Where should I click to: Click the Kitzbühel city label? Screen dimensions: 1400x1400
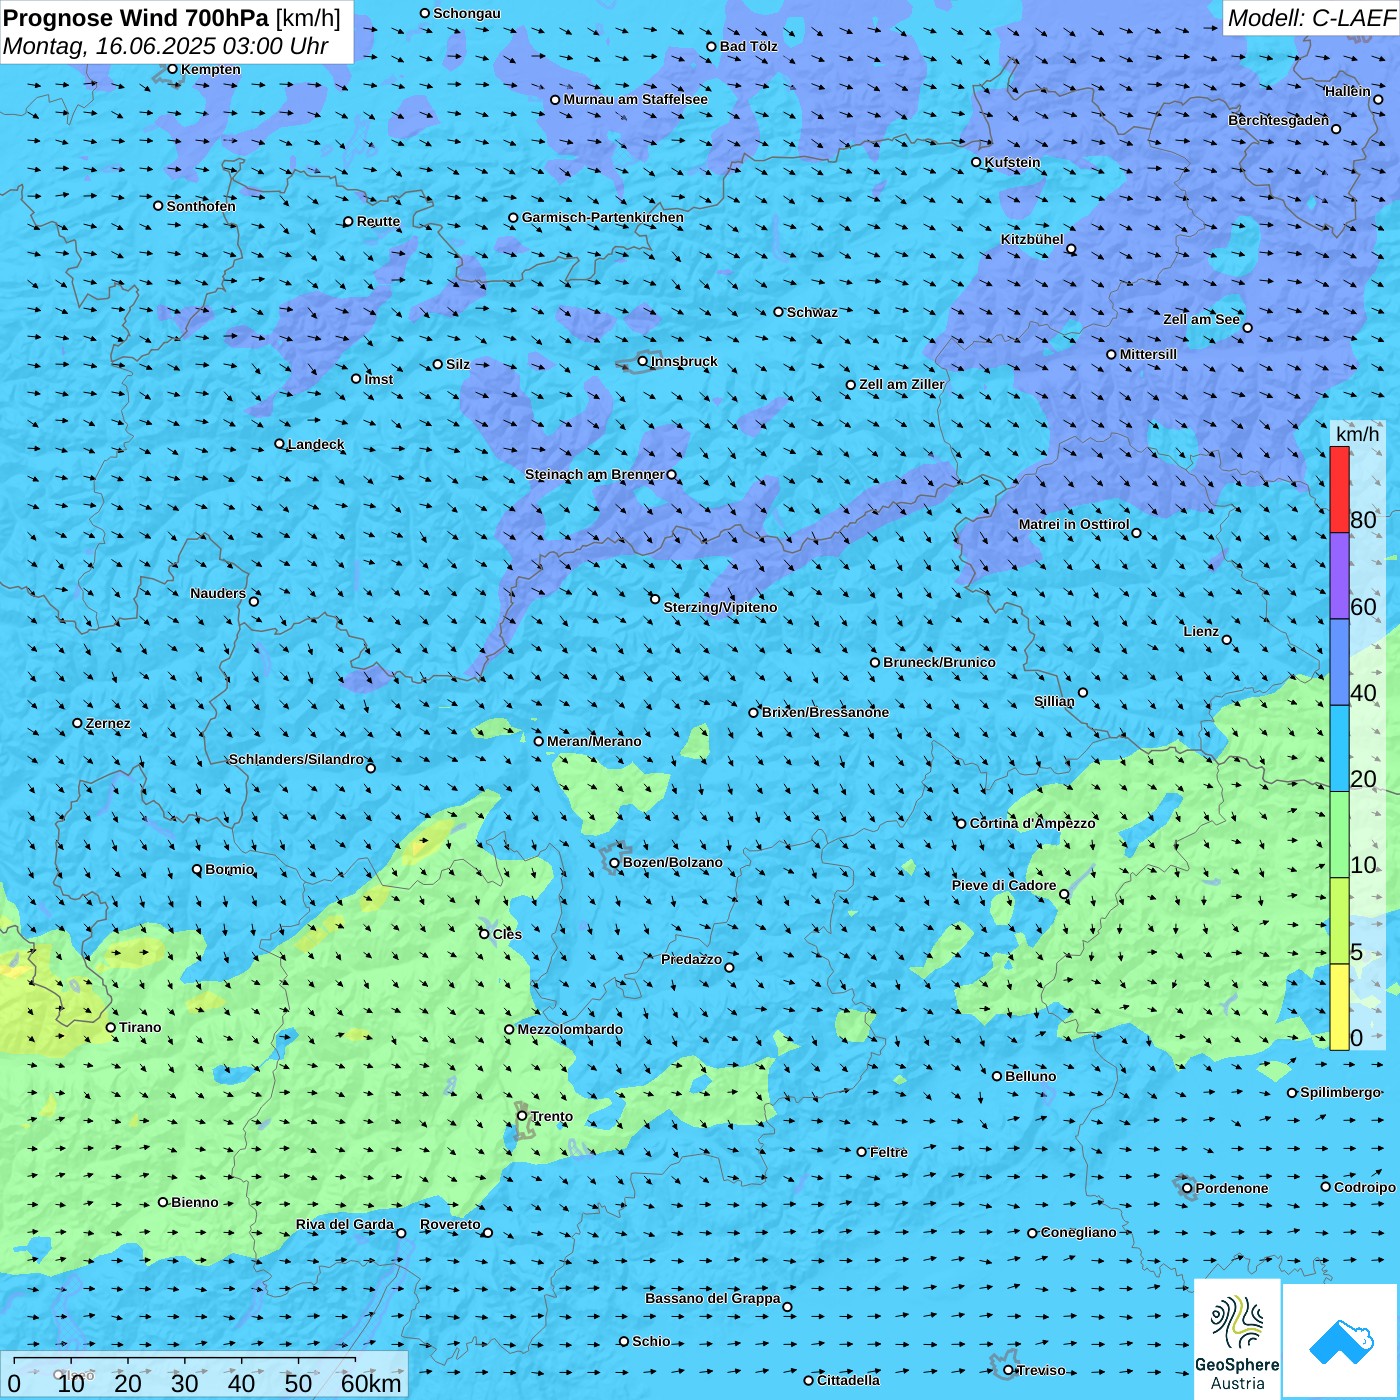click(1032, 239)
